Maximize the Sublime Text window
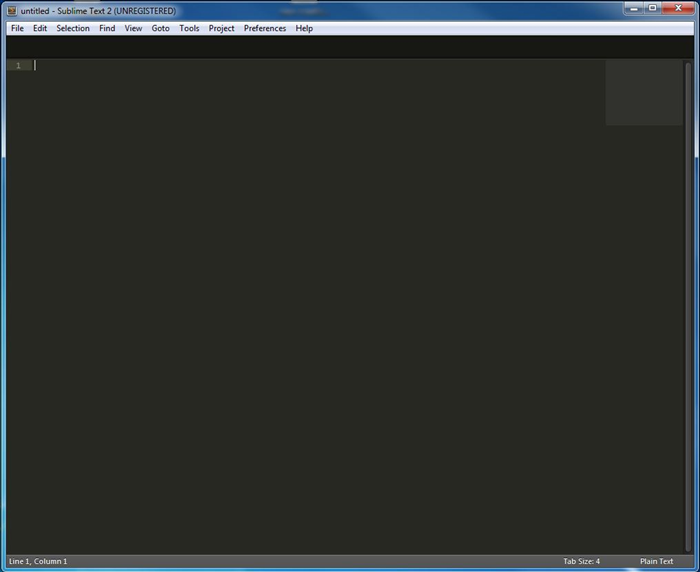Viewport: 700px width, 572px height. [x=653, y=8]
